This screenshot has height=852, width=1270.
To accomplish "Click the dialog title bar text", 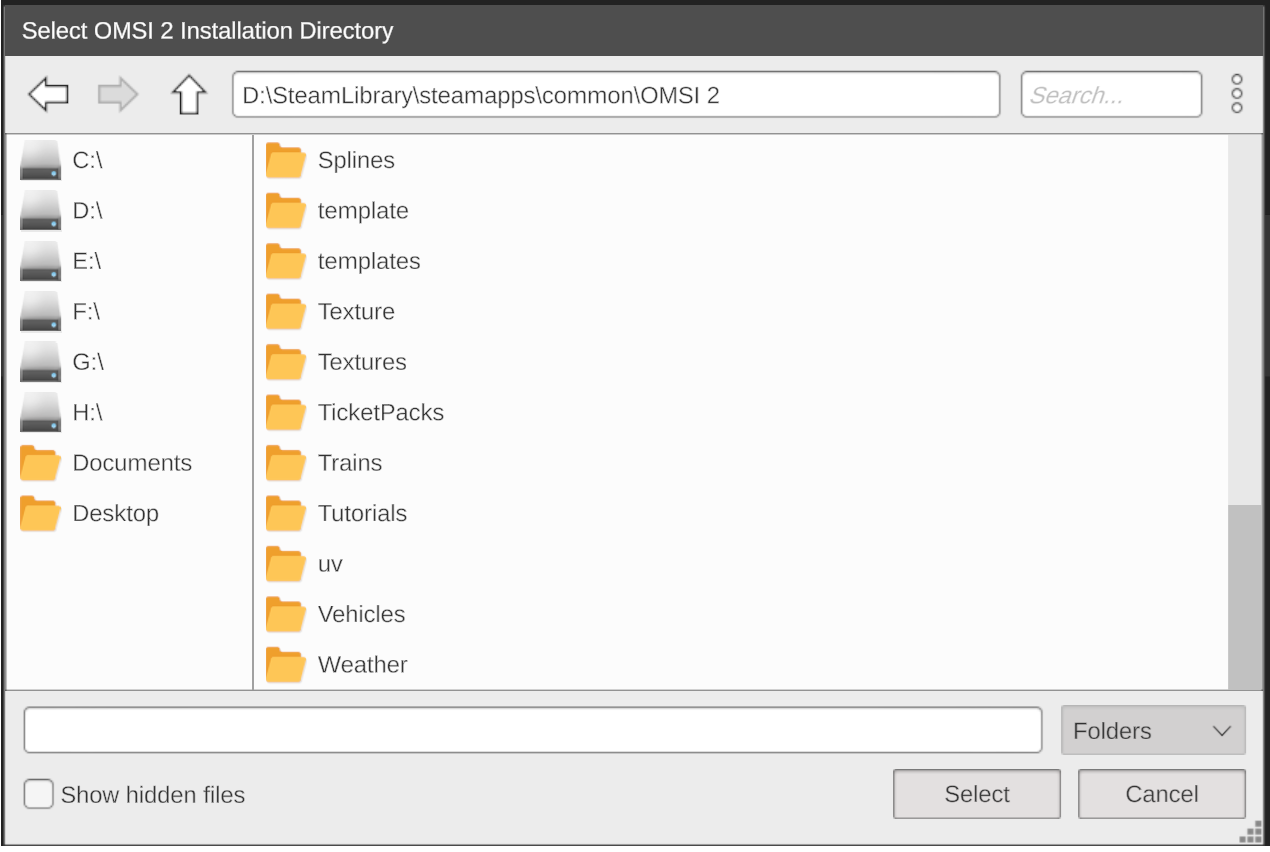I will coord(208,31).
